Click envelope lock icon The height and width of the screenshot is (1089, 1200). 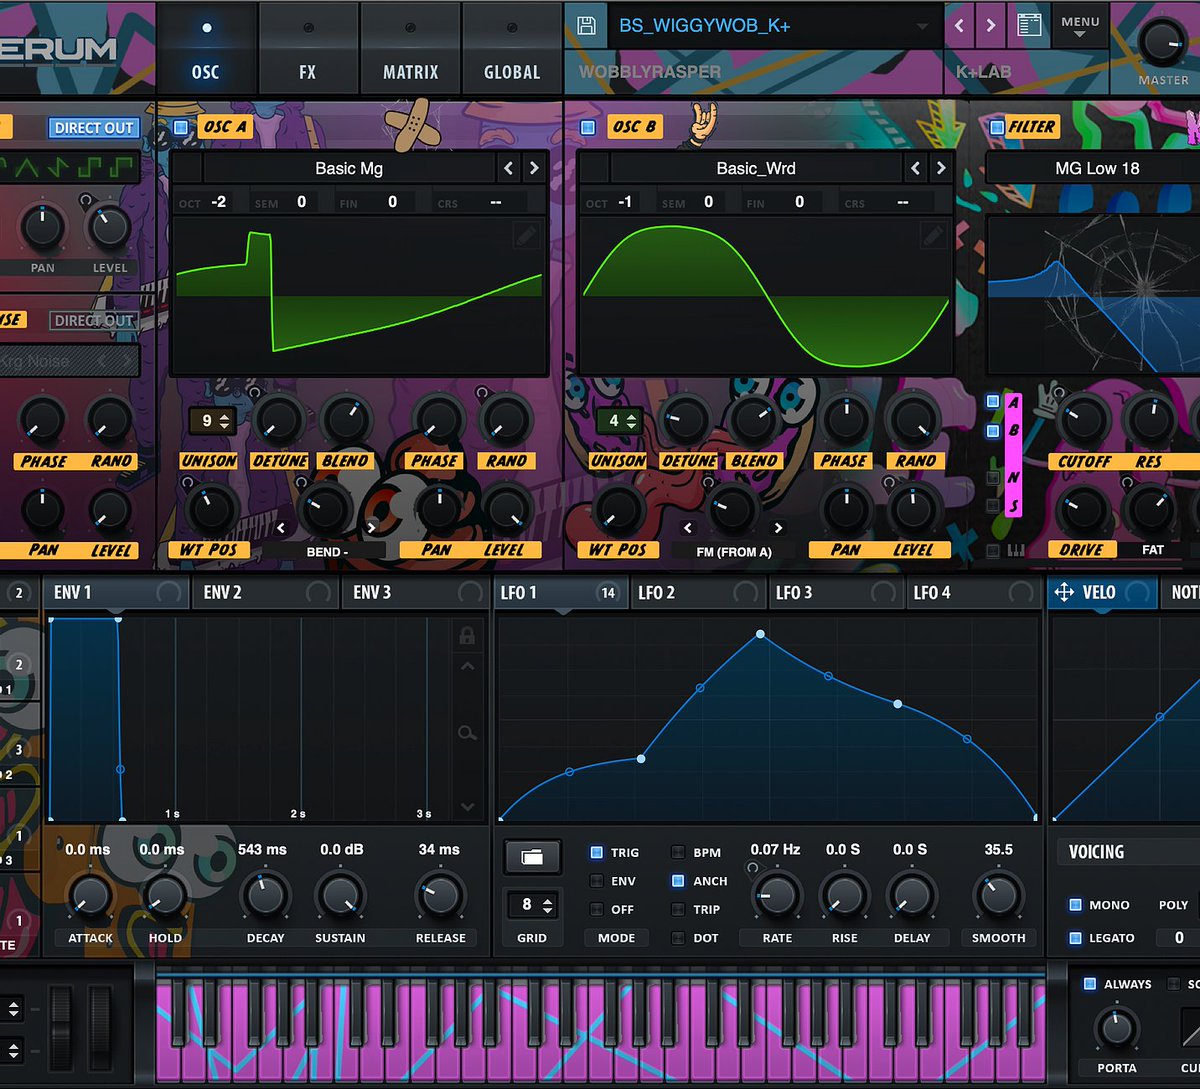coord(466,635)
